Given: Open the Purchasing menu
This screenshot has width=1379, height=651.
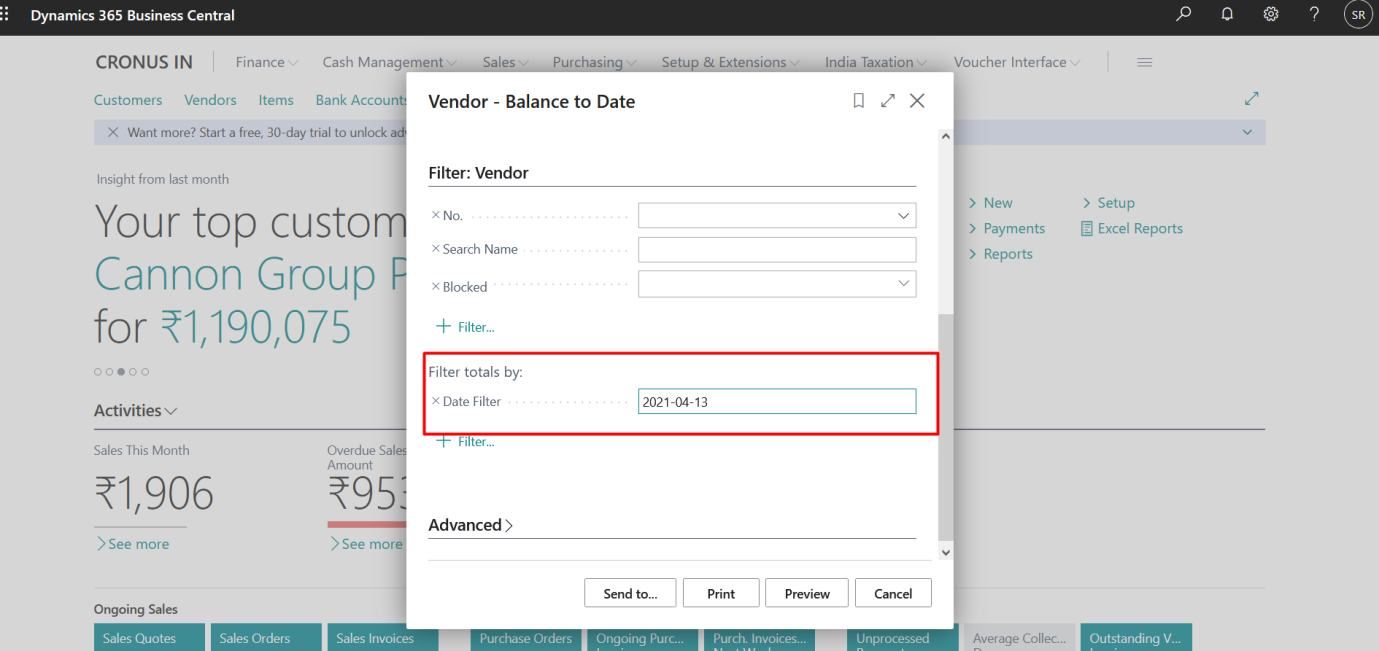Looking at the screenshot, I should tap(589, 61).
